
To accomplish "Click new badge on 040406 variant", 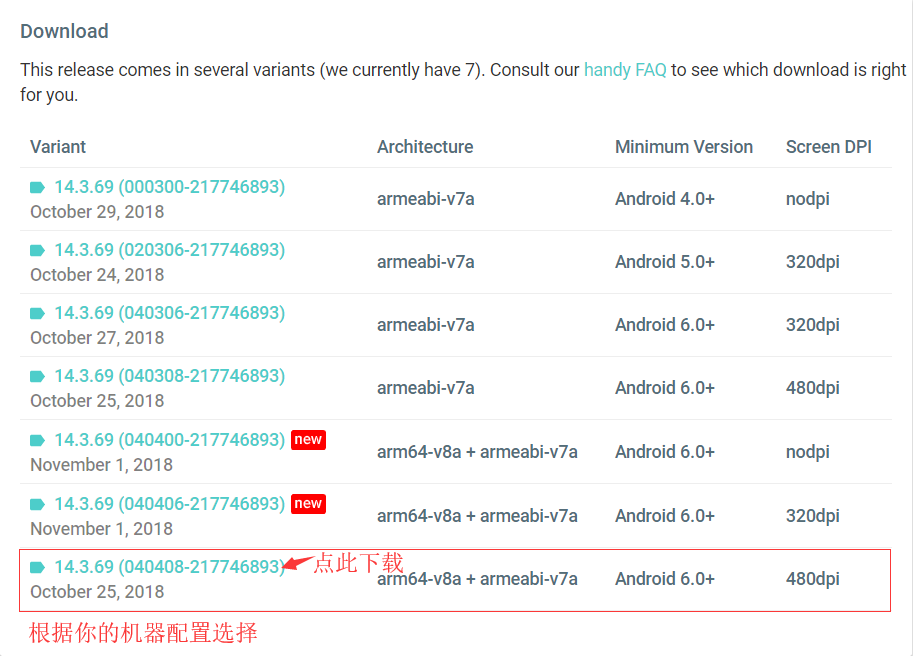I will pos(308,503).
